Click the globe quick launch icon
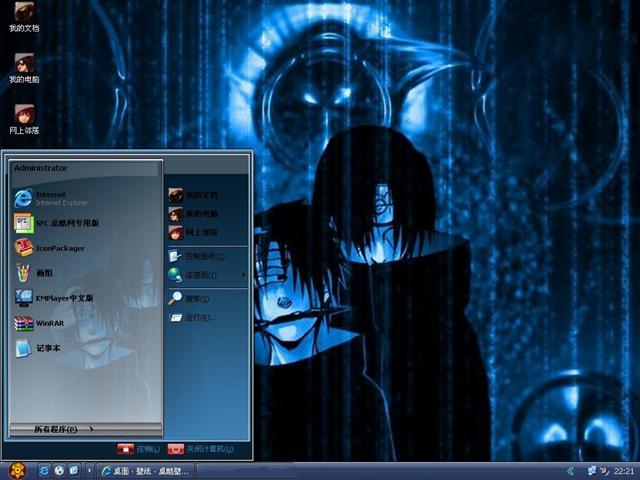The height and width of the screenshot is (480, 640). tap(59, 471)
